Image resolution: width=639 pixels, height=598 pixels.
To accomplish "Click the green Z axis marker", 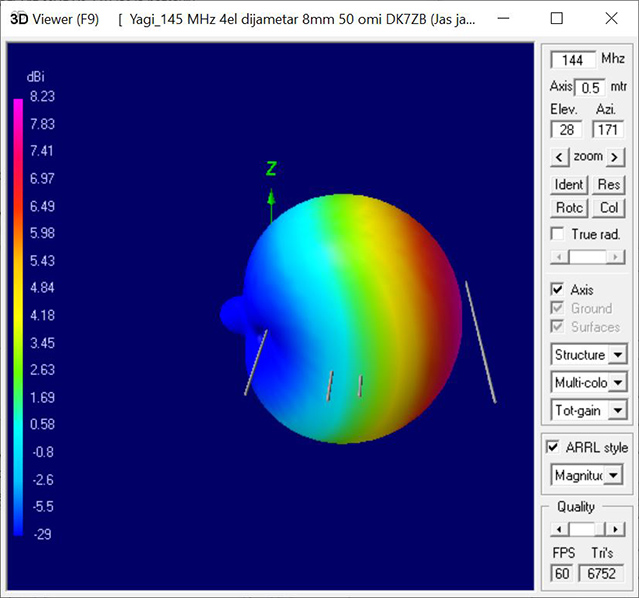I will point(270,170).
